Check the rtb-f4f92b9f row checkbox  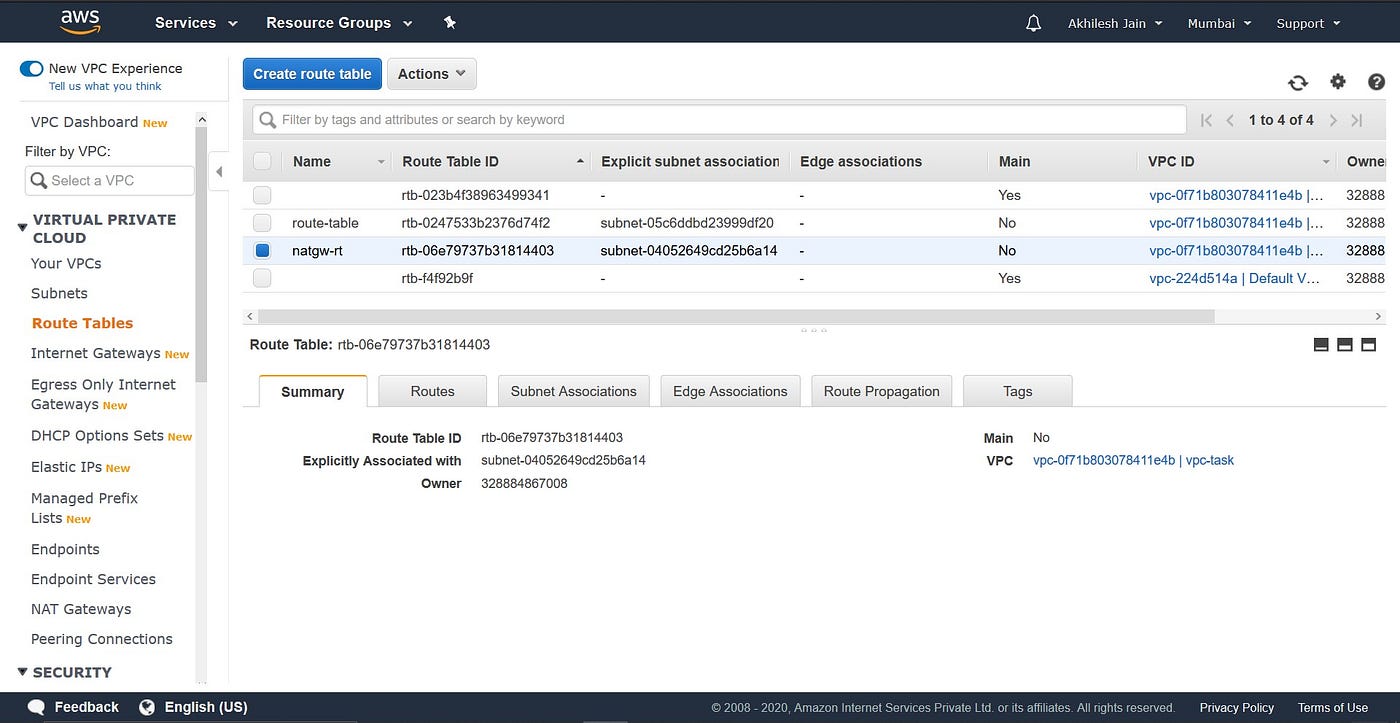click(262, 278)
